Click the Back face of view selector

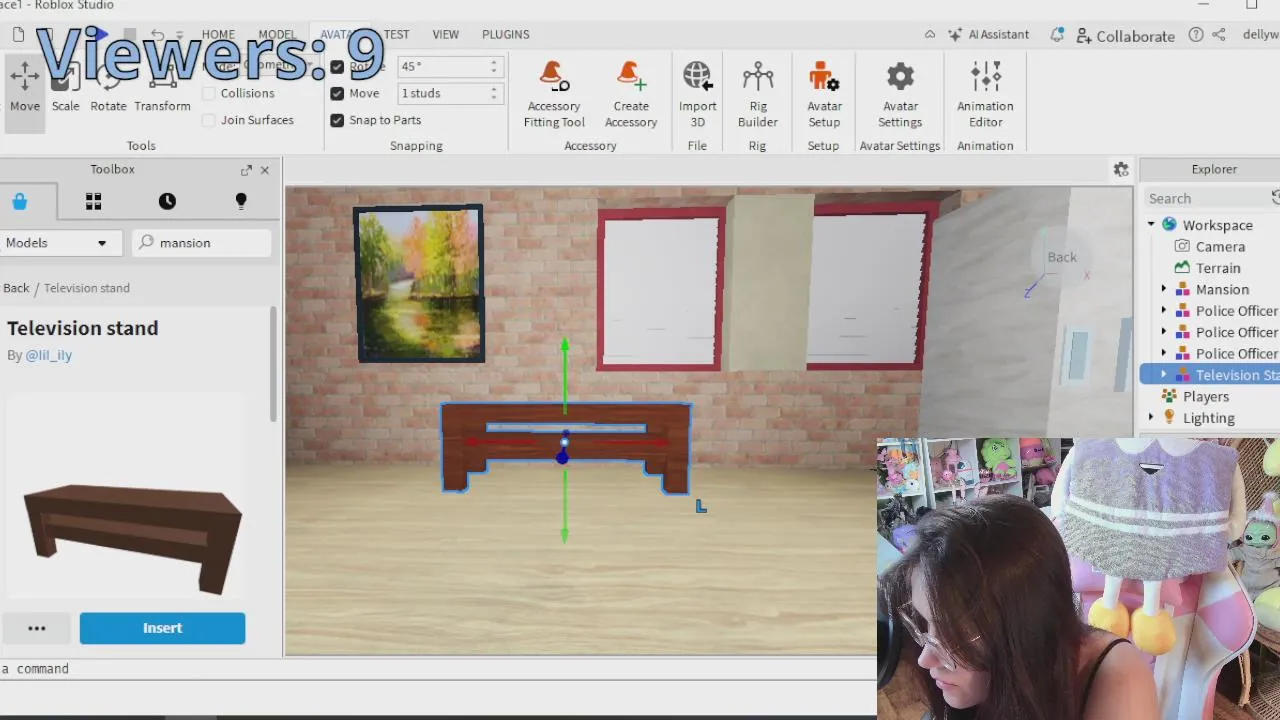coord(1062,257)
